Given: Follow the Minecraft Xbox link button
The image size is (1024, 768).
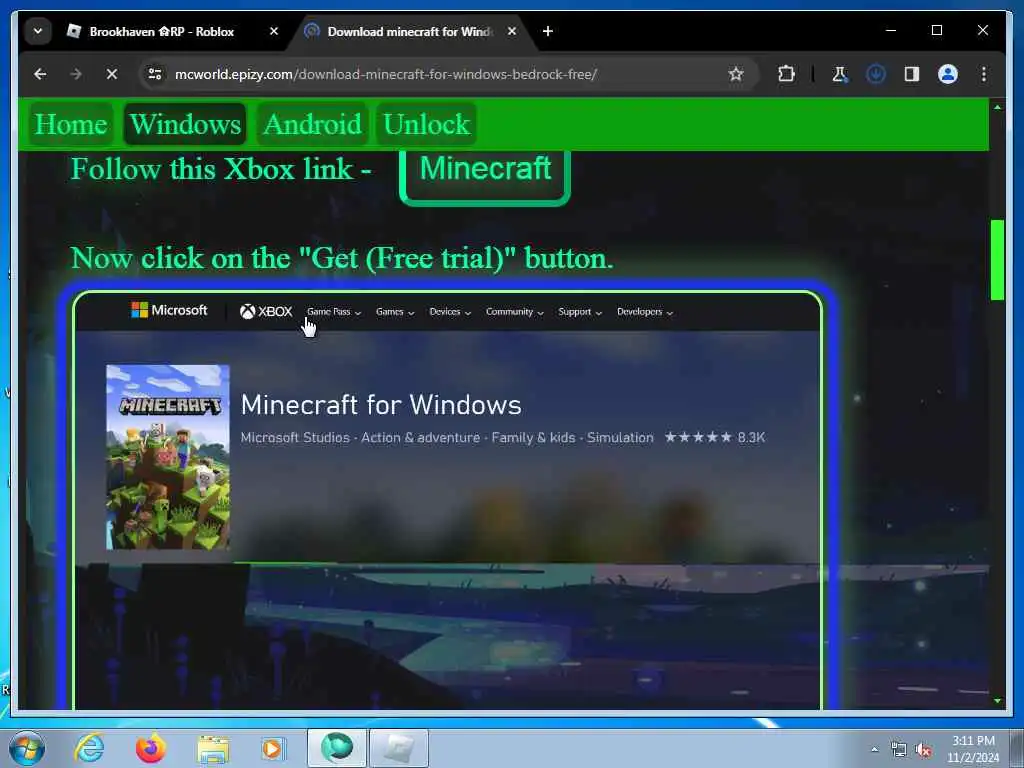Looking at the screenshot, I should 485,174.
